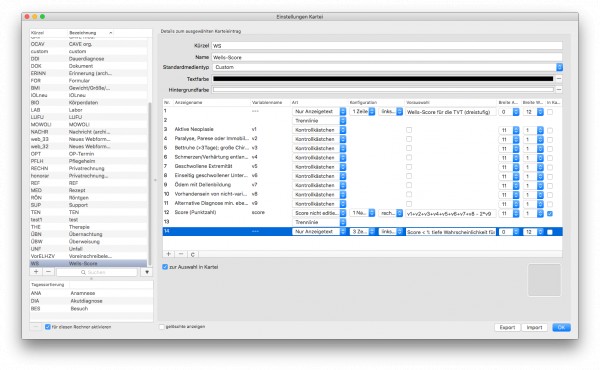The height and width of the screenshot is (370, 600).
Task: Select 'Bettruhe' field row 5
Action: coord(362,148)
